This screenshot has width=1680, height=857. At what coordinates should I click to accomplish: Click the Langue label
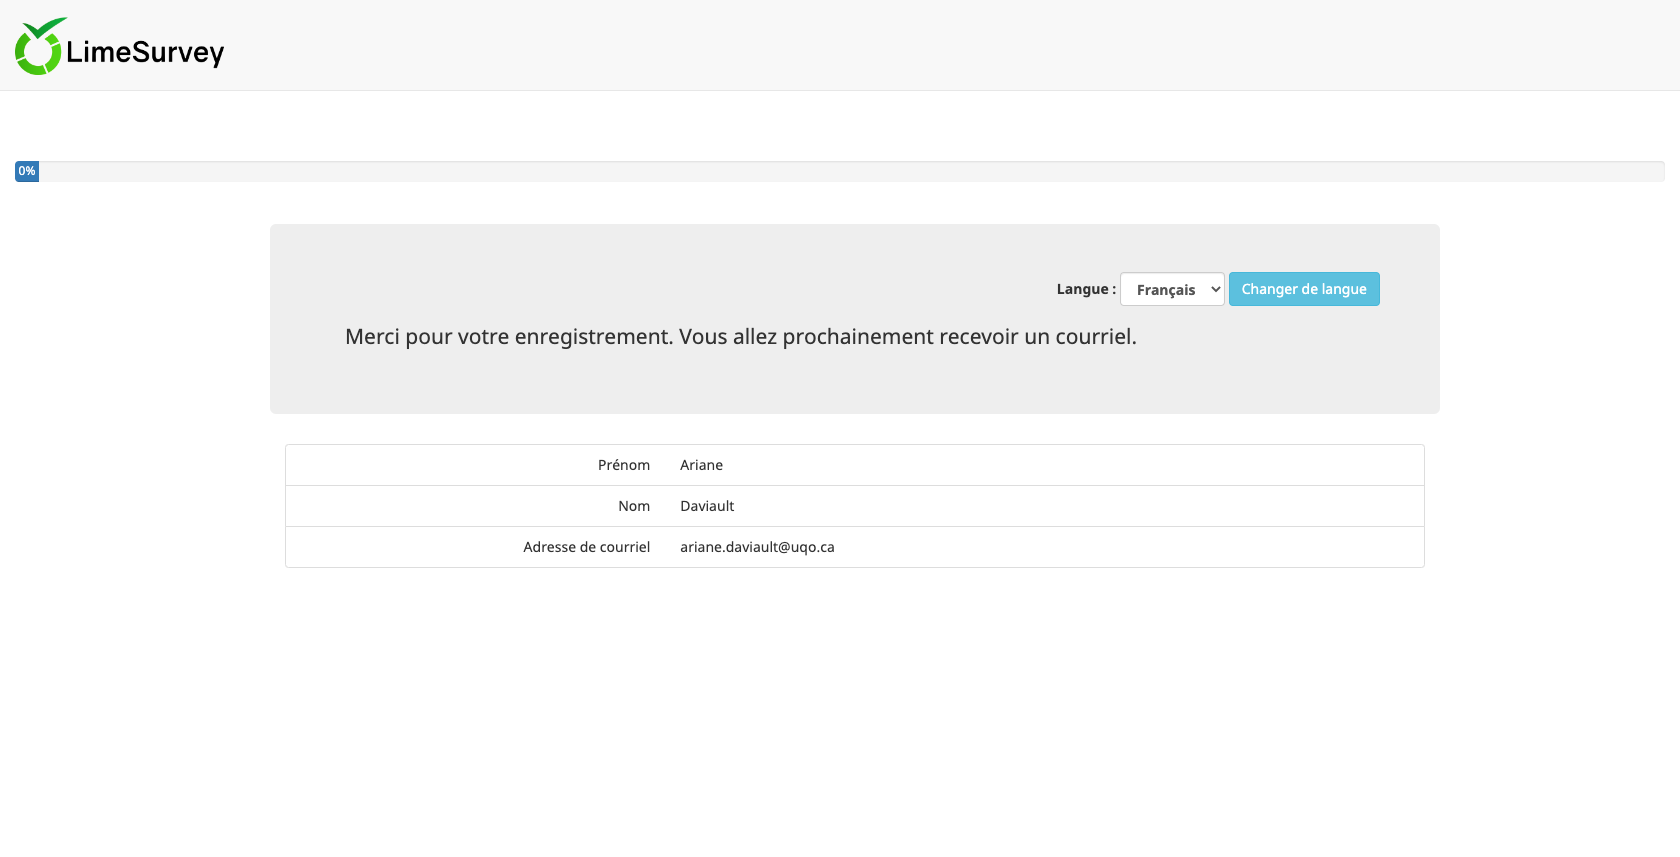(x=1085, y=289)
